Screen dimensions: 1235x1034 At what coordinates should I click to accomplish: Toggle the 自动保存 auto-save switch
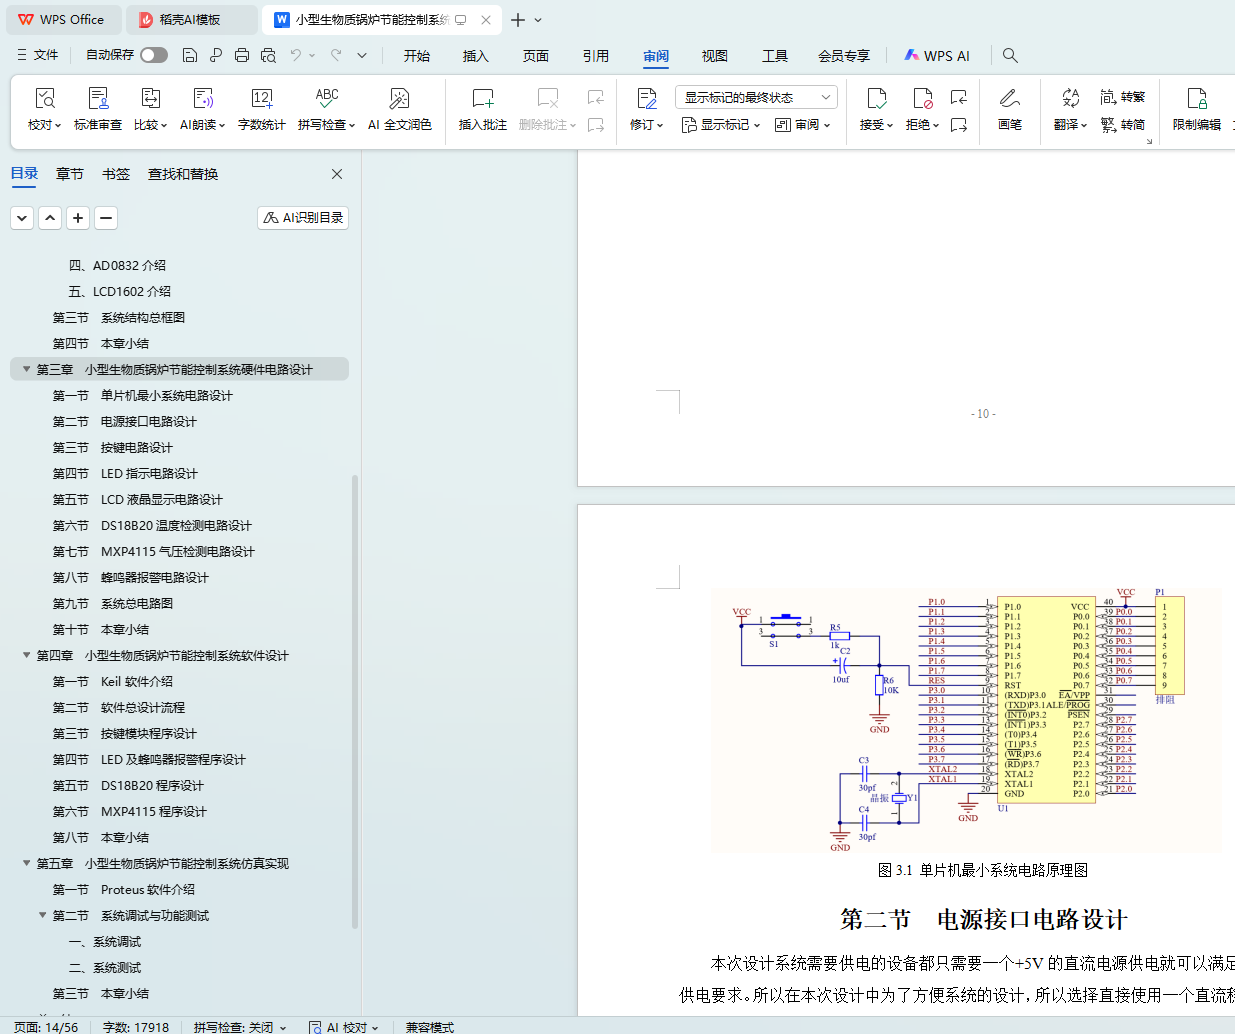pyautogui.click(x=154, y=55)
